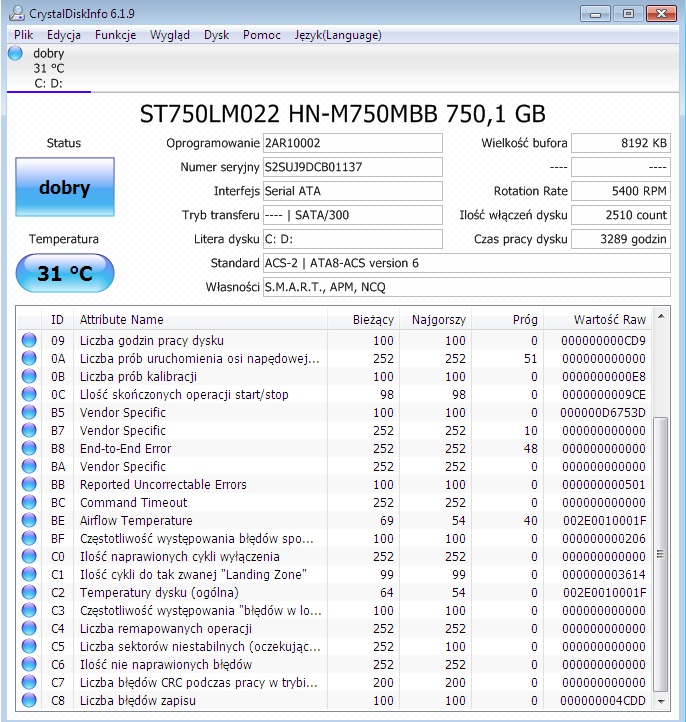Click the status orb for attribute 09

pyautogui.click(x=29, y=340)
